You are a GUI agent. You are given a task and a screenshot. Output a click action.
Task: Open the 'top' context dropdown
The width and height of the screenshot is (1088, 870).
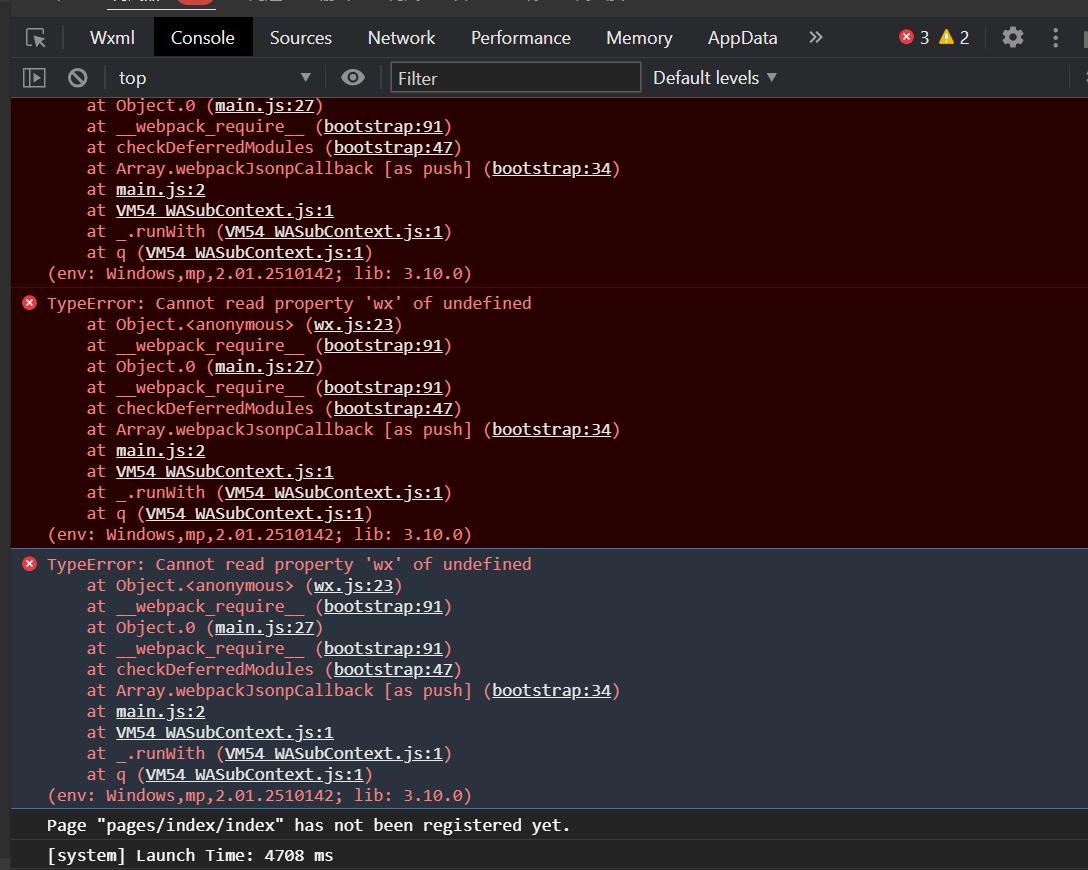click(x=214, y=78)
